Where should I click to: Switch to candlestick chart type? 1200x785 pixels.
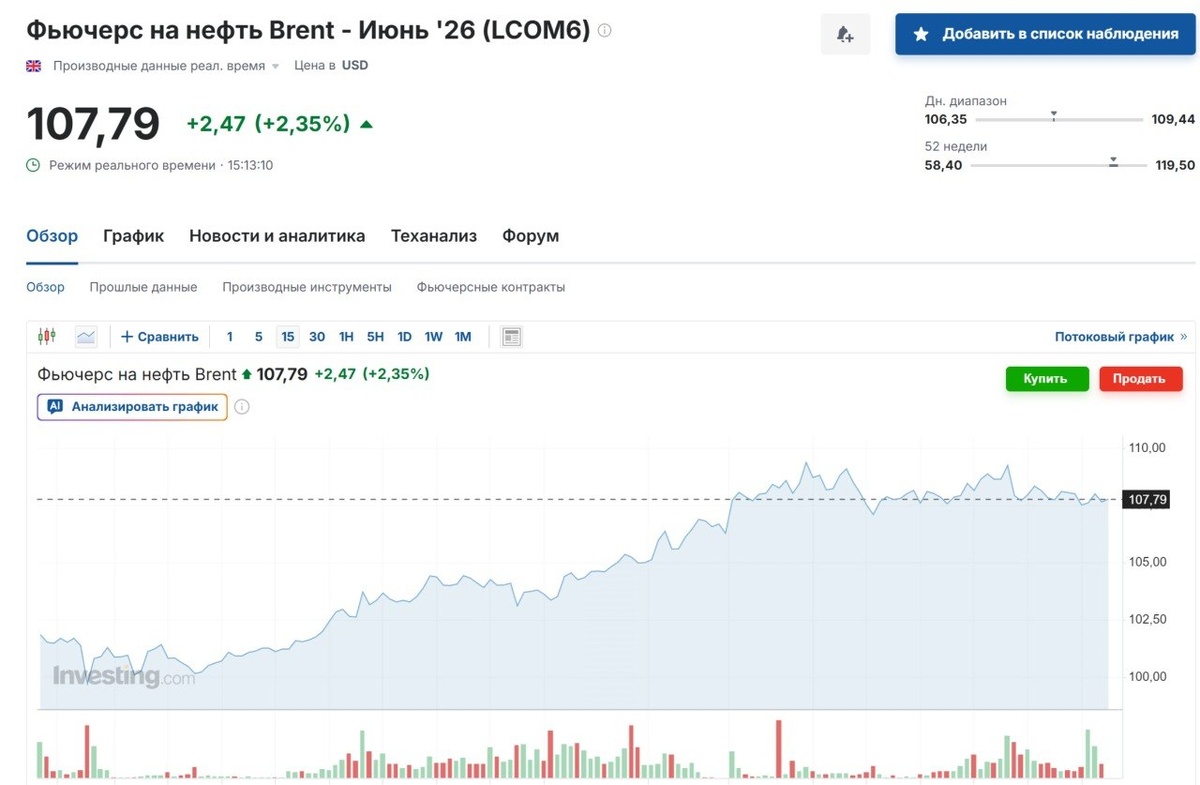pos(46,337)
